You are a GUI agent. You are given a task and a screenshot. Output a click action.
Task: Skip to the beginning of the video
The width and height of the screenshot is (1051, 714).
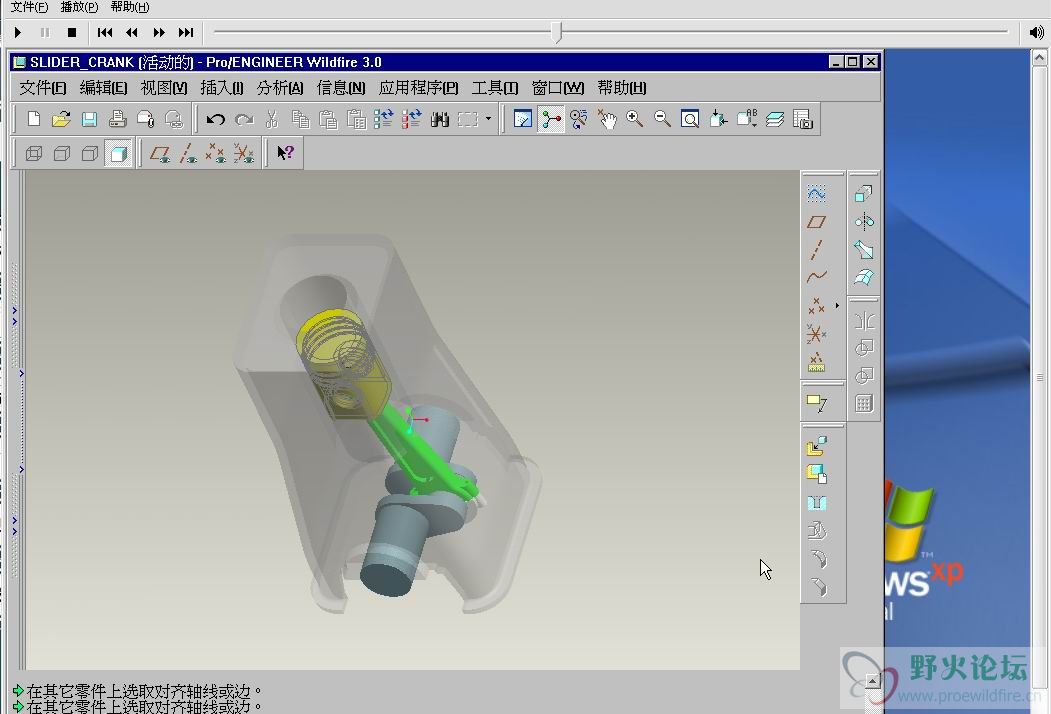105,32
